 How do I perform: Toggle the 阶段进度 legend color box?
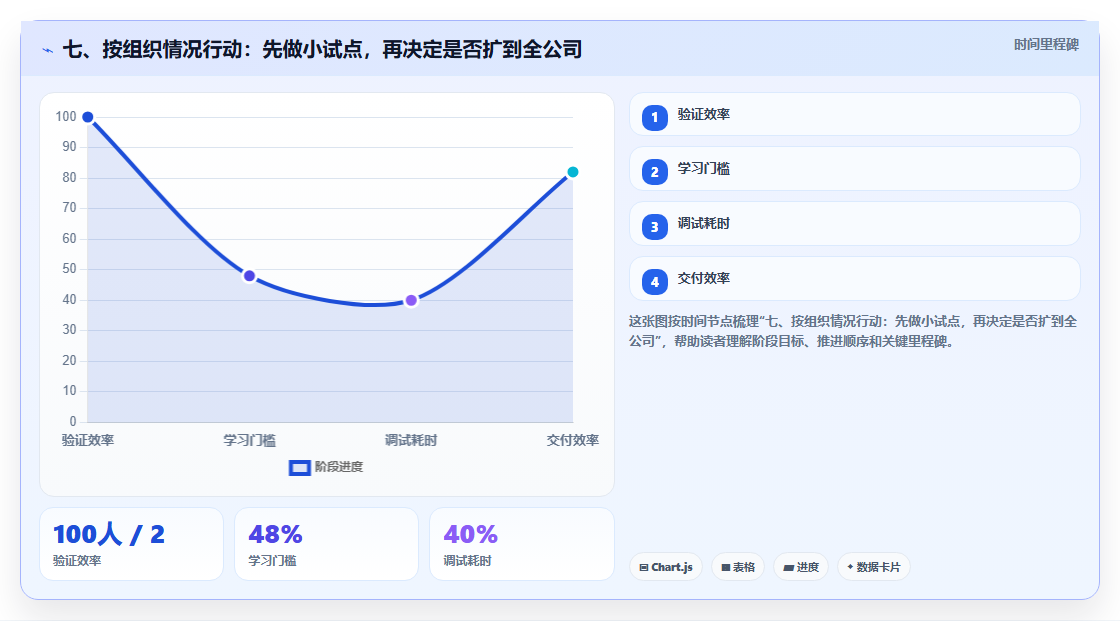[x=299, y=467]
